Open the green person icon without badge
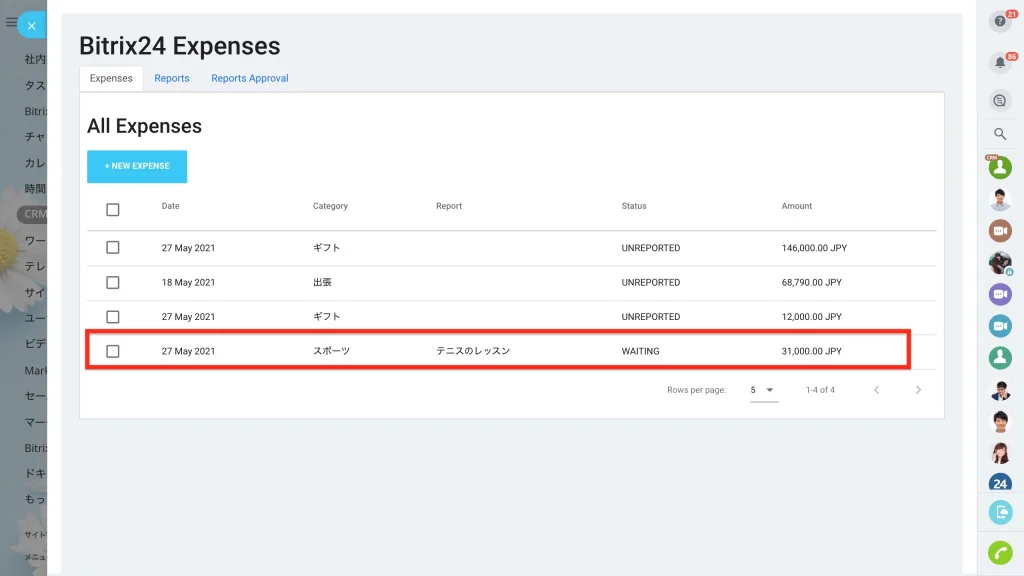1024x576 pixels. 1000,357
